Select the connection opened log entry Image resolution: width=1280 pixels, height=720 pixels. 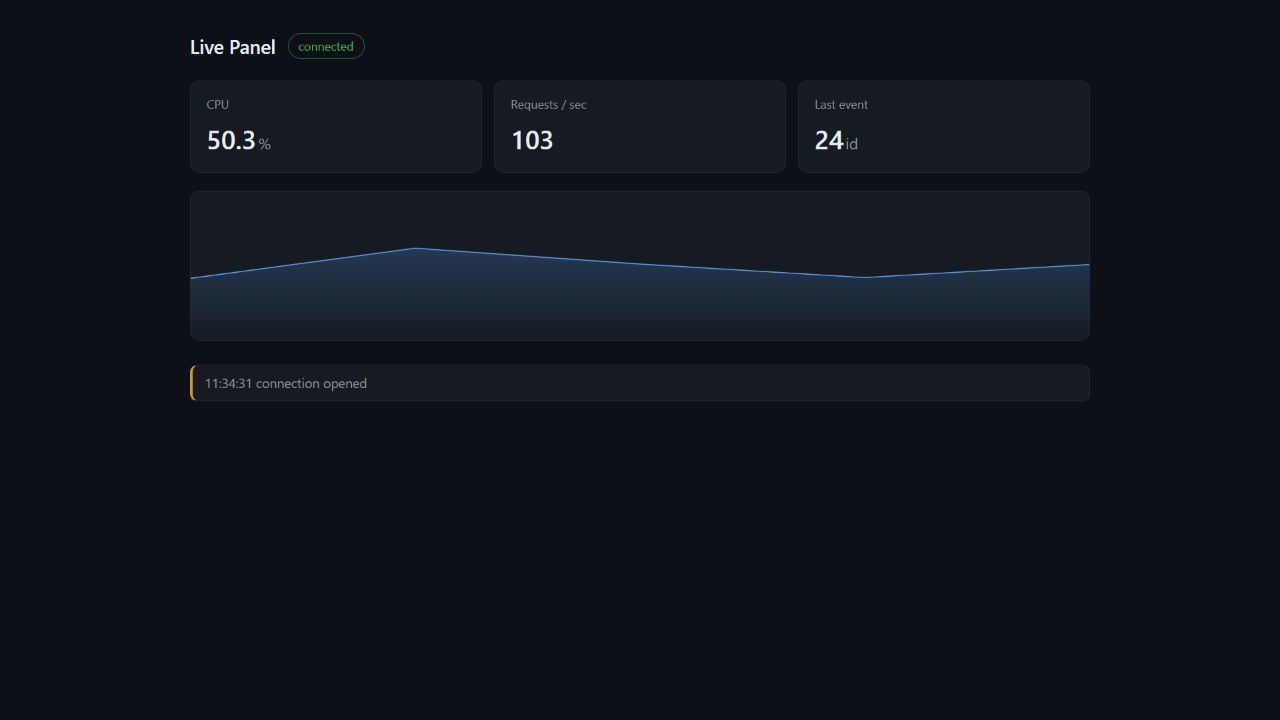point(640,383)
